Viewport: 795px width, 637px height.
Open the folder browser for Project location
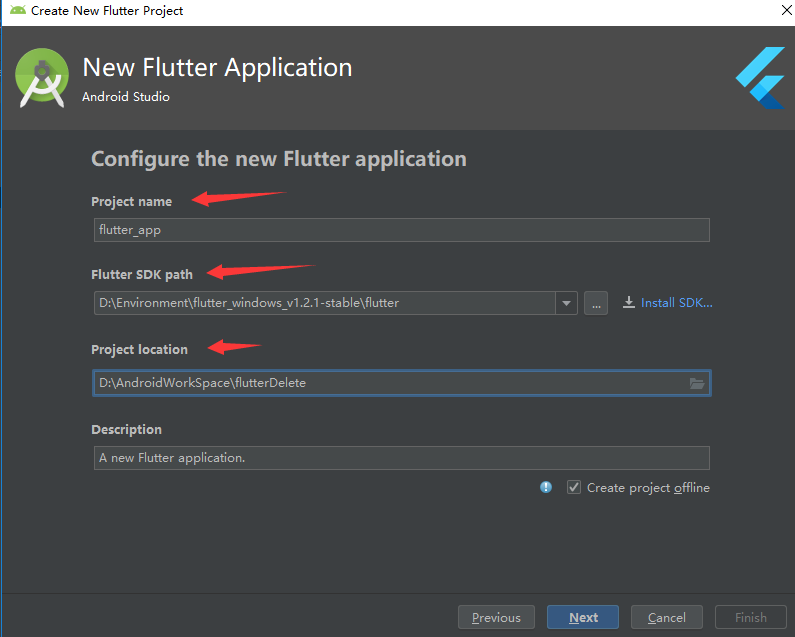pyautogui.click(x=698, y=383)
